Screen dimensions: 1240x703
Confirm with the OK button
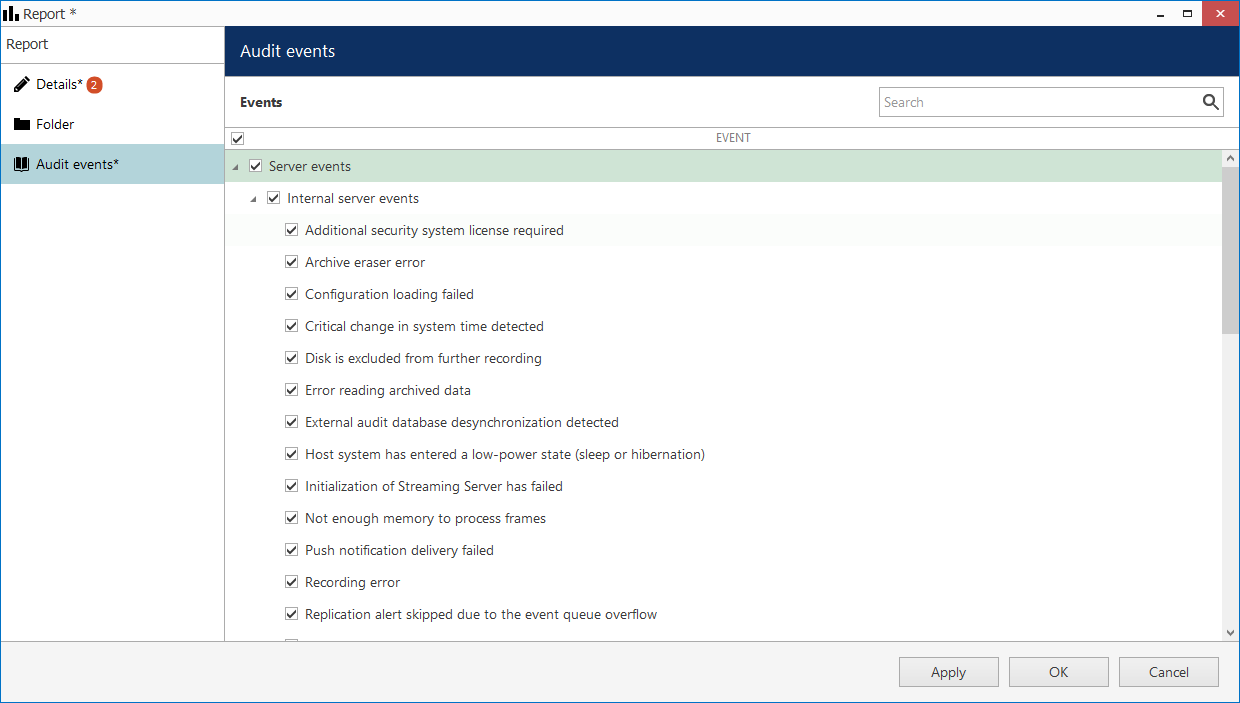click(1058, 672)
